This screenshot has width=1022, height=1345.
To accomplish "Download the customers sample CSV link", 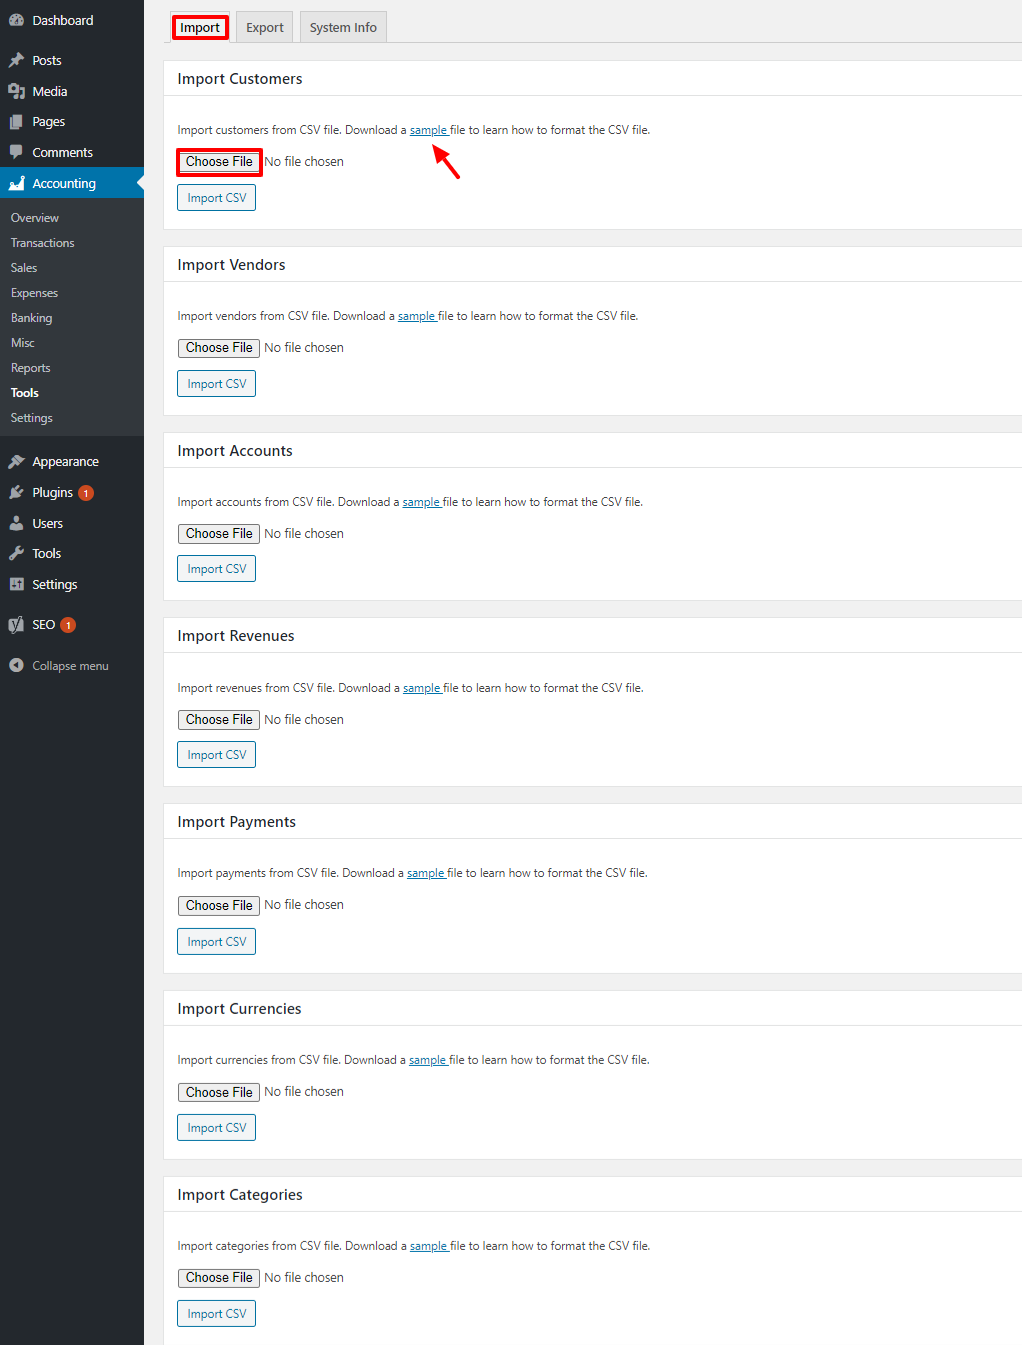I will coord(429,130).
